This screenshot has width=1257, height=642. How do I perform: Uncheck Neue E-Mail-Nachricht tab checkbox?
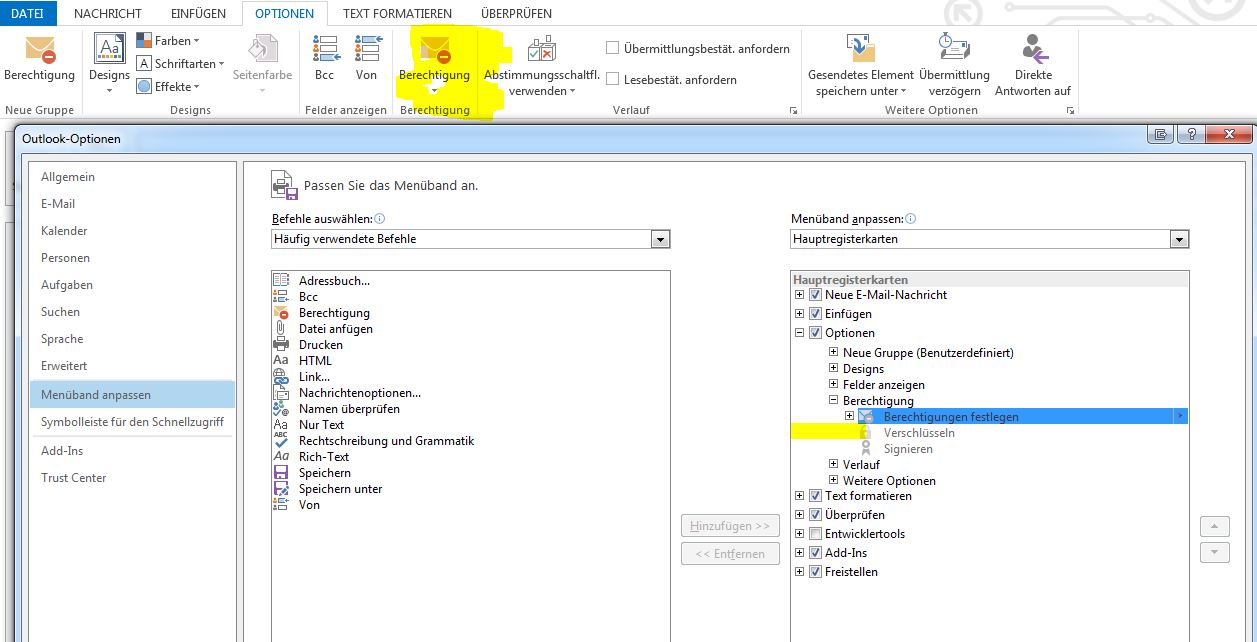click(815, 295)
